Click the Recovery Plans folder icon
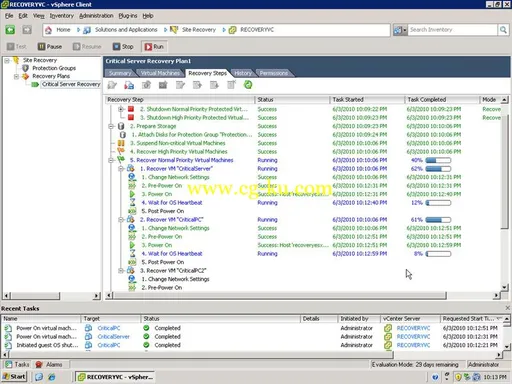Screen dimensions: 512x384 [x=25, y=76]
